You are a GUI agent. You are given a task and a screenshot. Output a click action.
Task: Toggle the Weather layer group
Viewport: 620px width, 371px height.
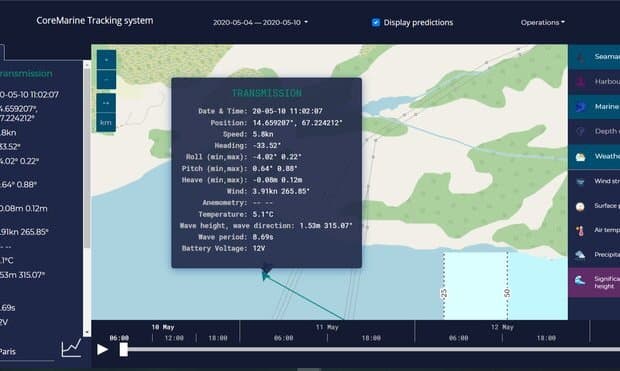(x=594, y=157)
